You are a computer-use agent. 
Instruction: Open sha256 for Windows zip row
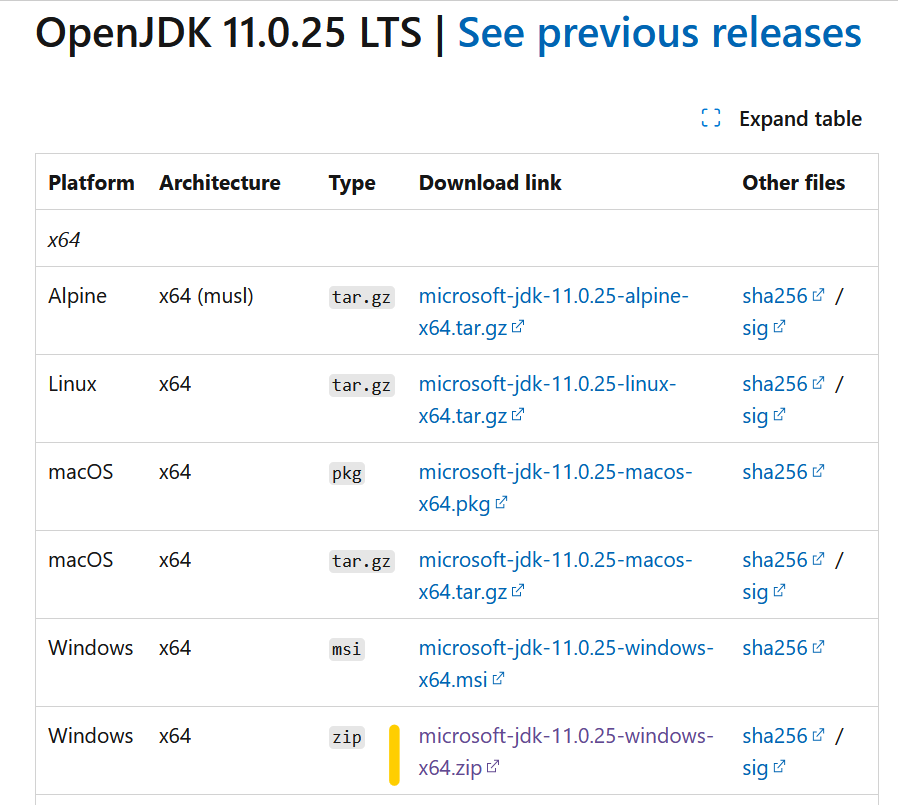774,736
